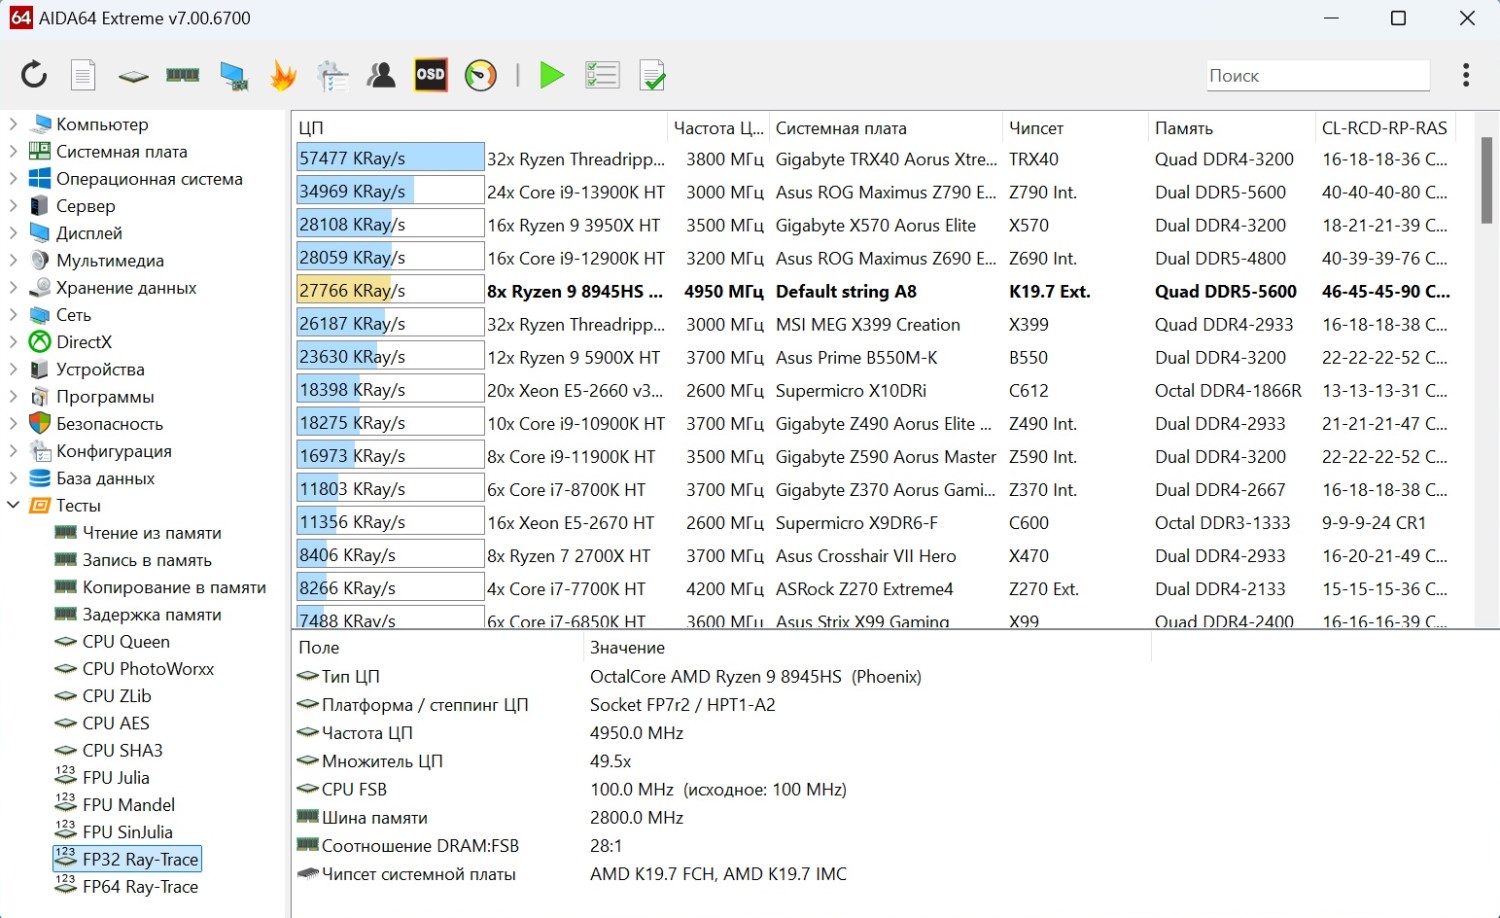
Task: Open Чтение из памяти test
Action: (151, 533)
